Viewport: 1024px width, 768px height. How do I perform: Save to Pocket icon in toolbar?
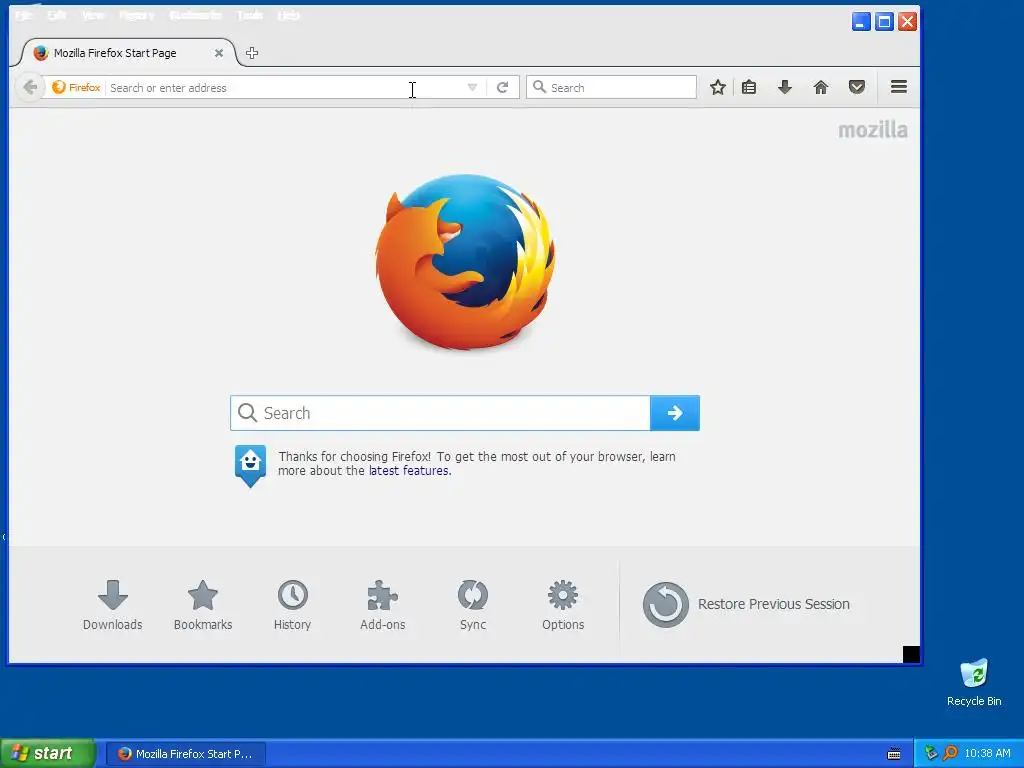[857, 87]
